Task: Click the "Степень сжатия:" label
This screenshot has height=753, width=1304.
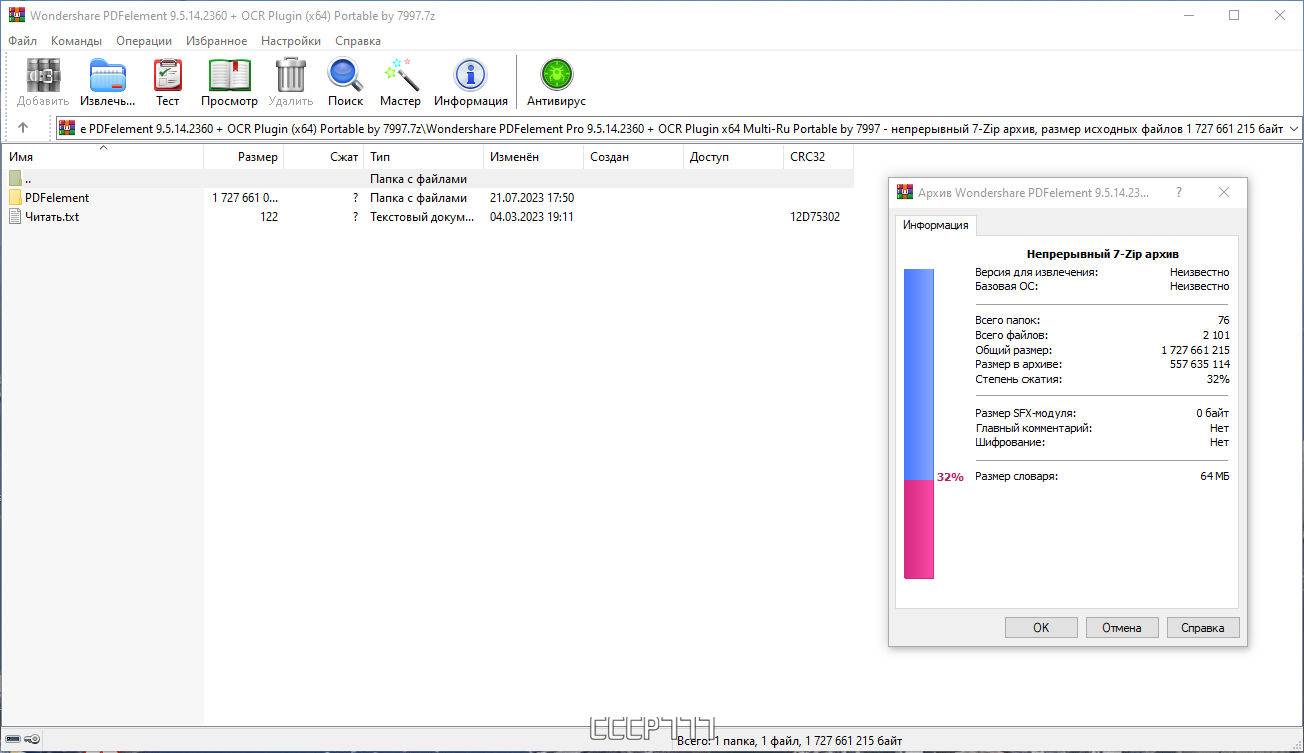Action: pos(1019,380)
